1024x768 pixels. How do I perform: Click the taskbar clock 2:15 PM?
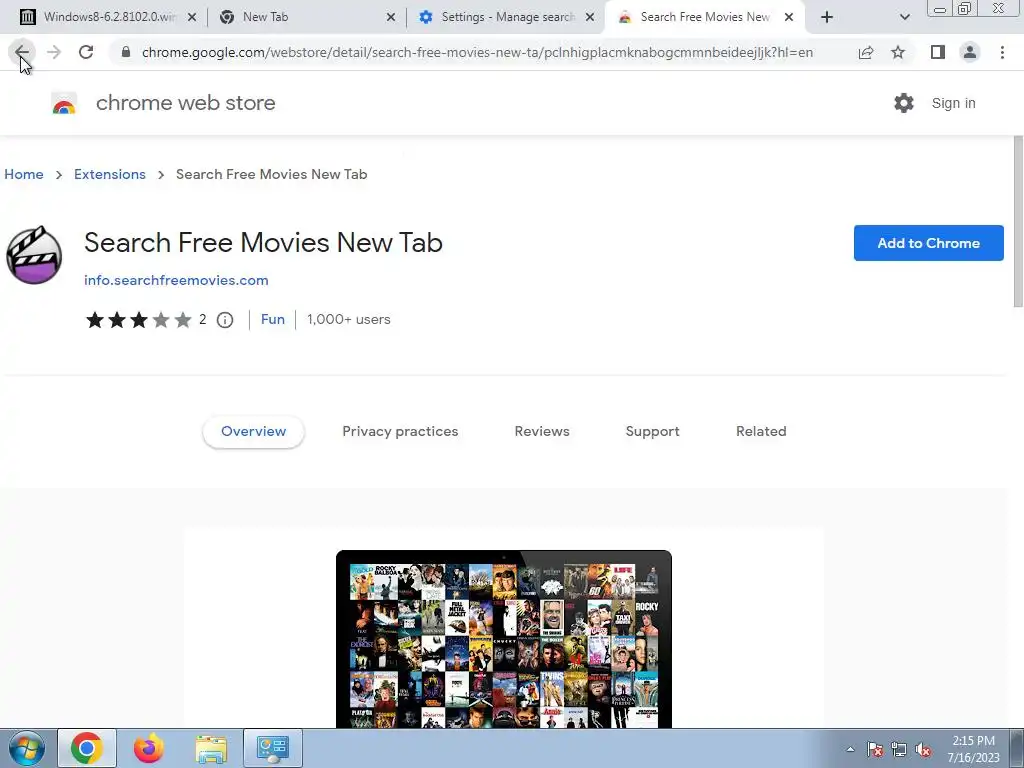click(973, 749)
